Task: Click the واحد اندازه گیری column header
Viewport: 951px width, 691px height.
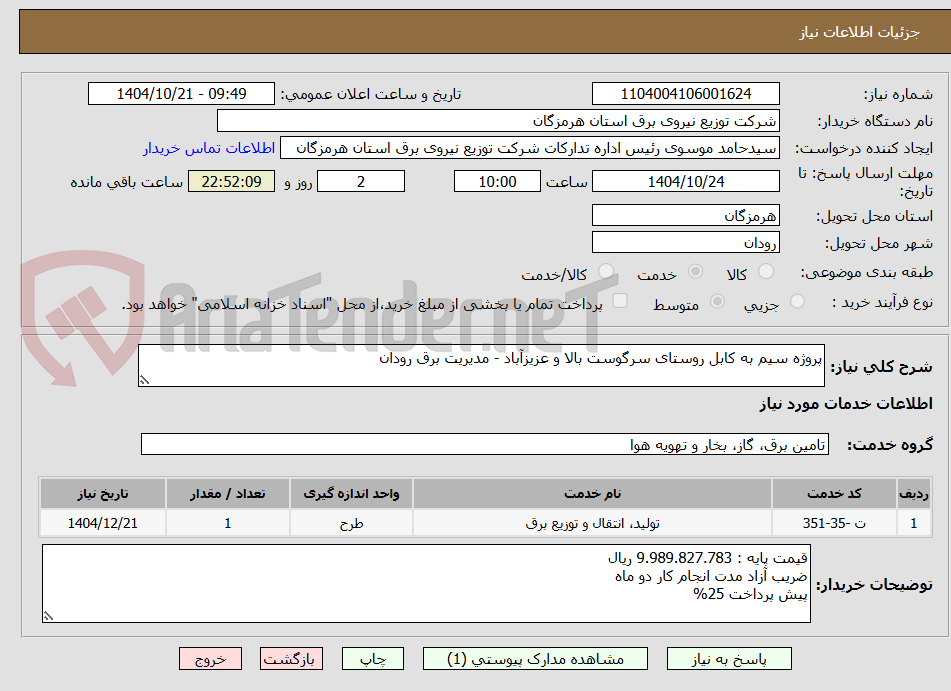Action: 351,493
